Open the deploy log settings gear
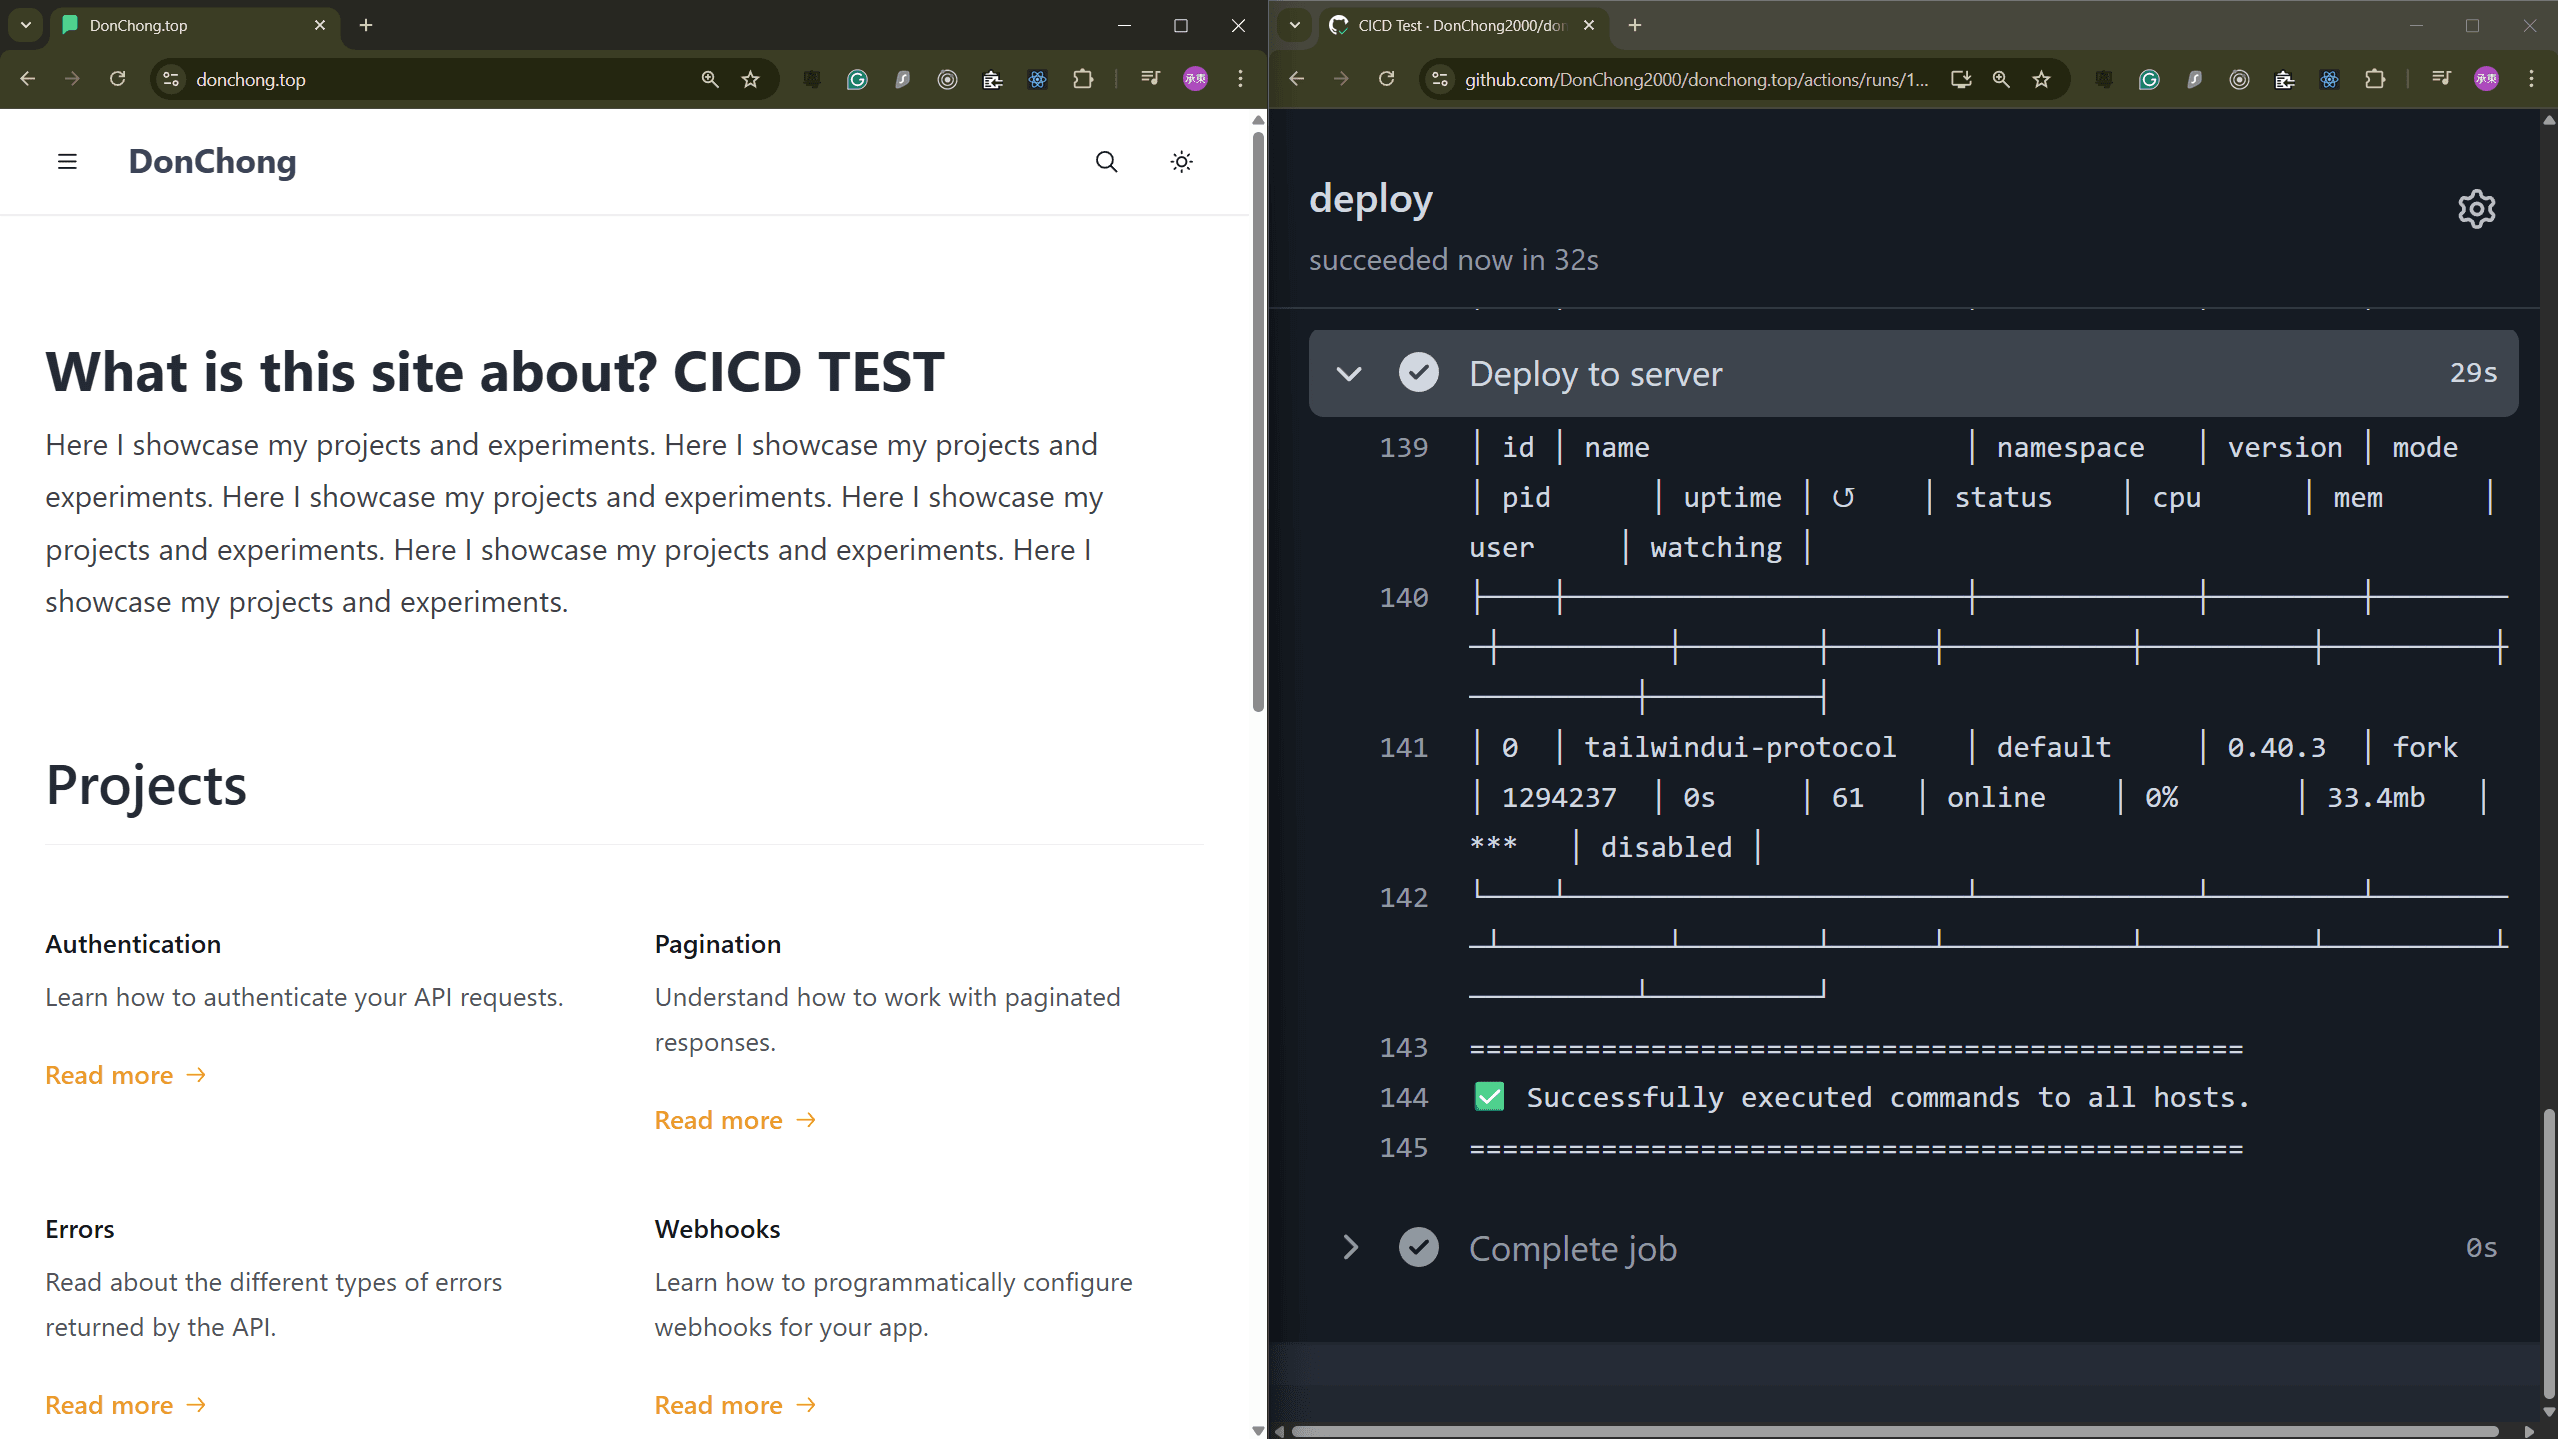 coord(2476,208)
